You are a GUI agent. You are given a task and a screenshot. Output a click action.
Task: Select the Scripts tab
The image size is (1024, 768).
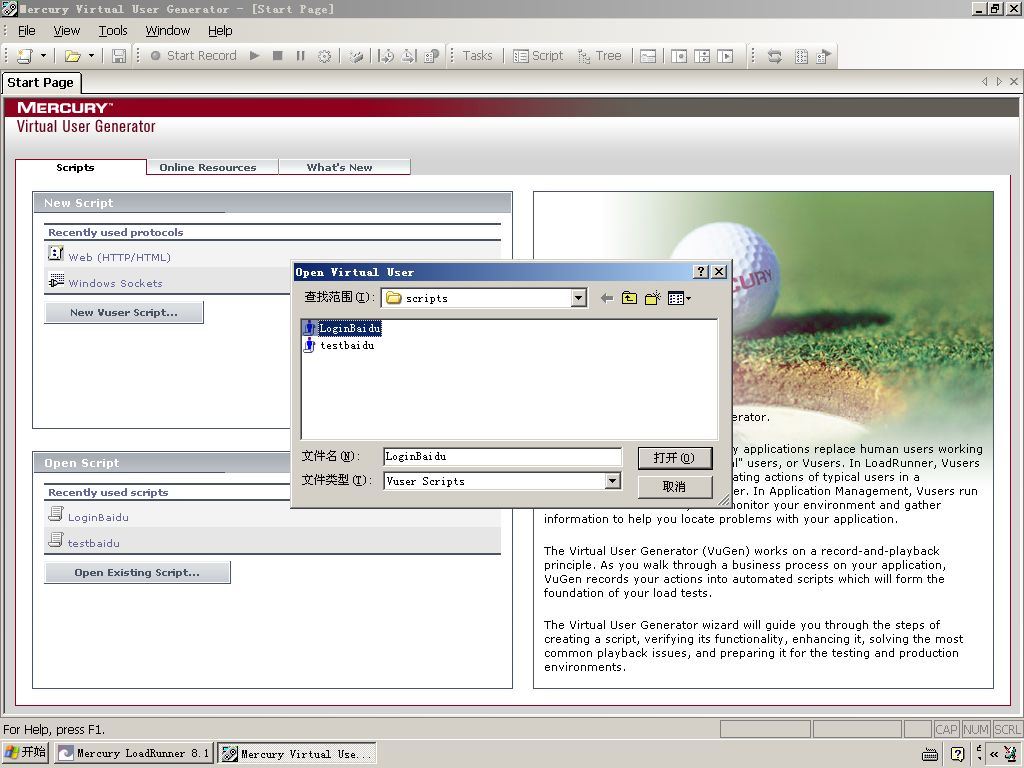pyautogui.click(x=75, y=167)
